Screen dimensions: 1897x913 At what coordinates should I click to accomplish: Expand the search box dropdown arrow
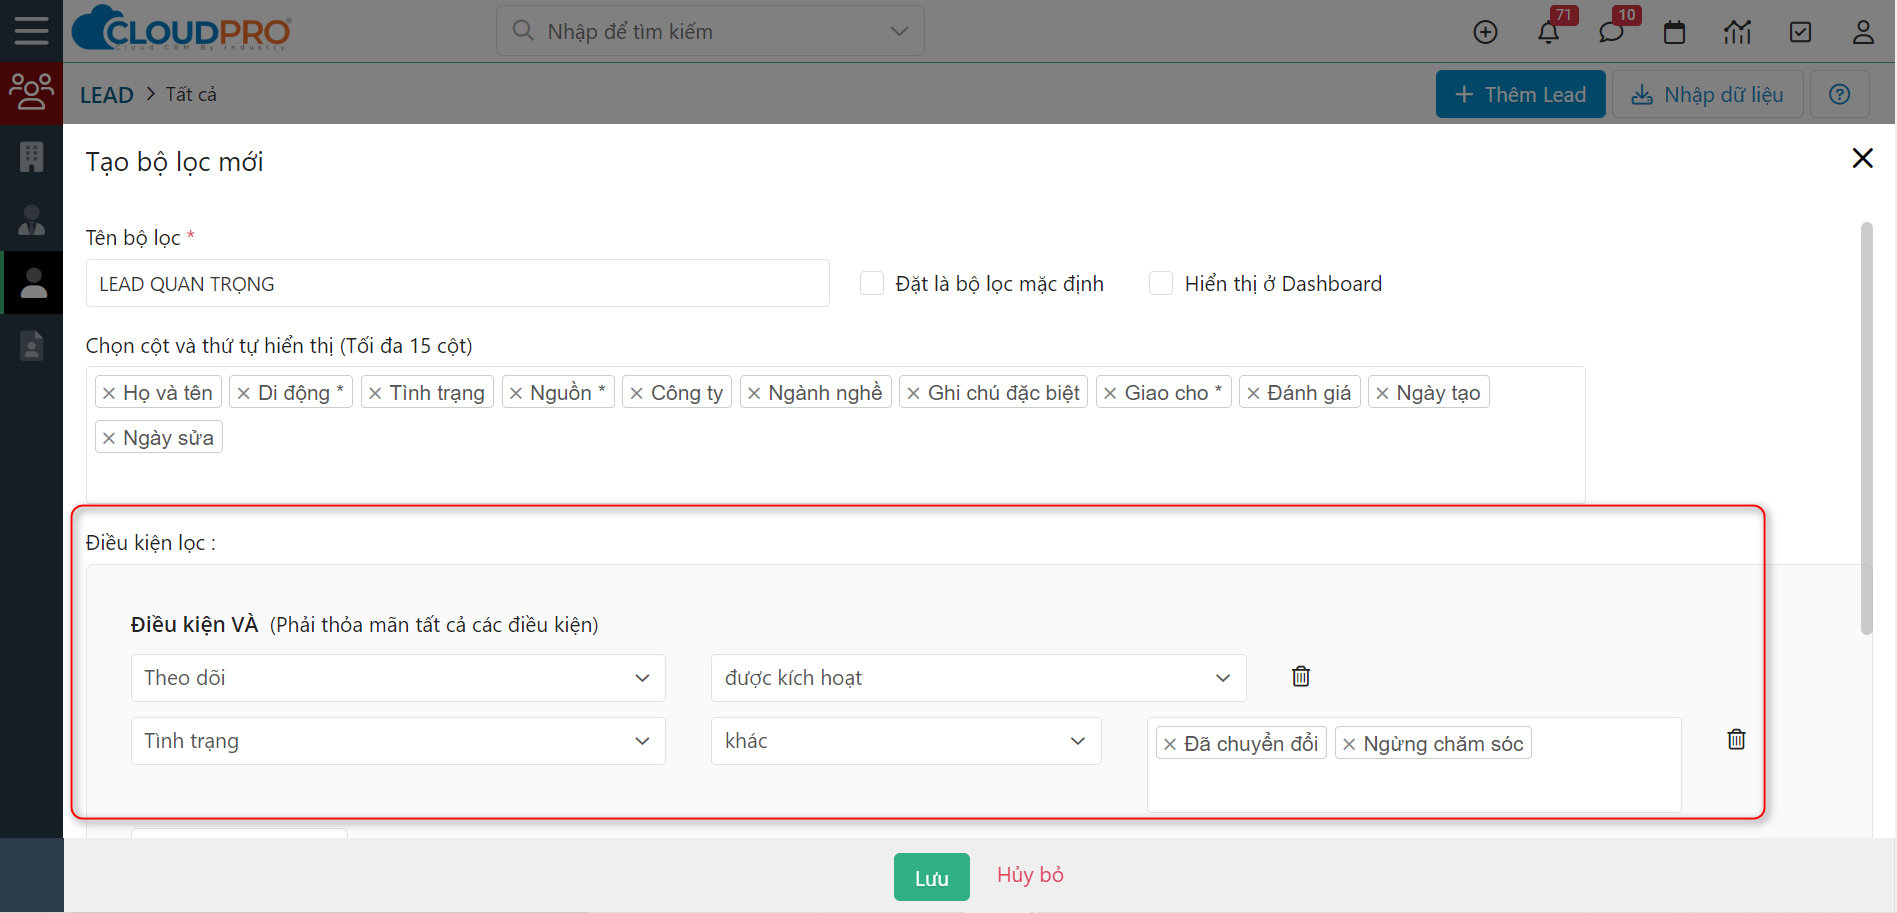coord(899,31)
